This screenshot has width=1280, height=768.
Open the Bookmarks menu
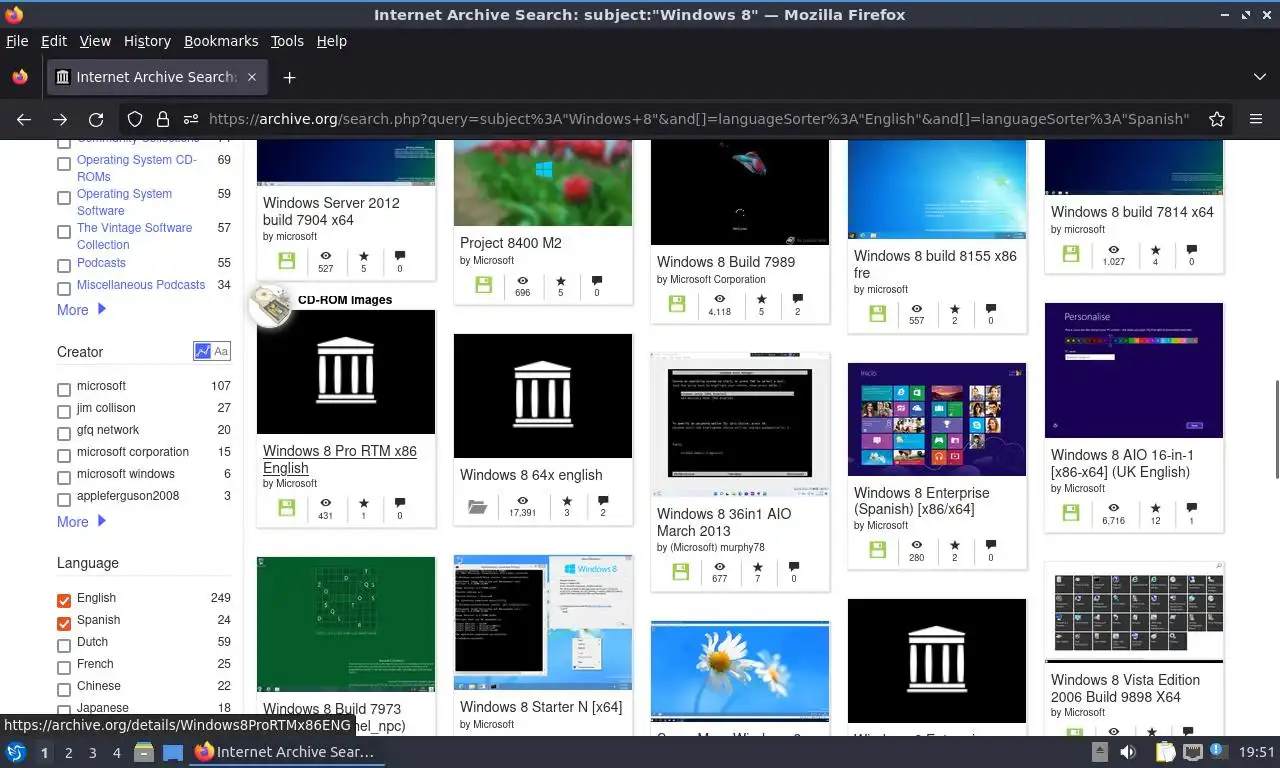[221, 41]
